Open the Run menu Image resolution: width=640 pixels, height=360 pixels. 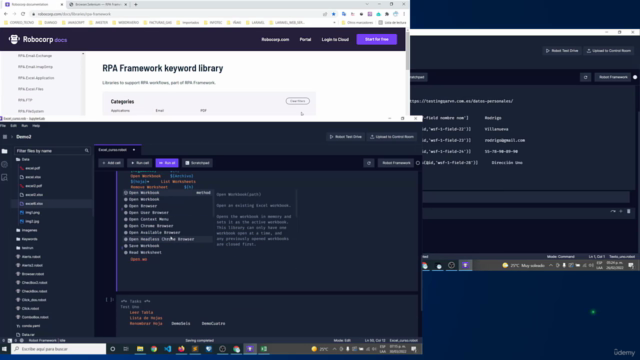(x=24, y=126)
